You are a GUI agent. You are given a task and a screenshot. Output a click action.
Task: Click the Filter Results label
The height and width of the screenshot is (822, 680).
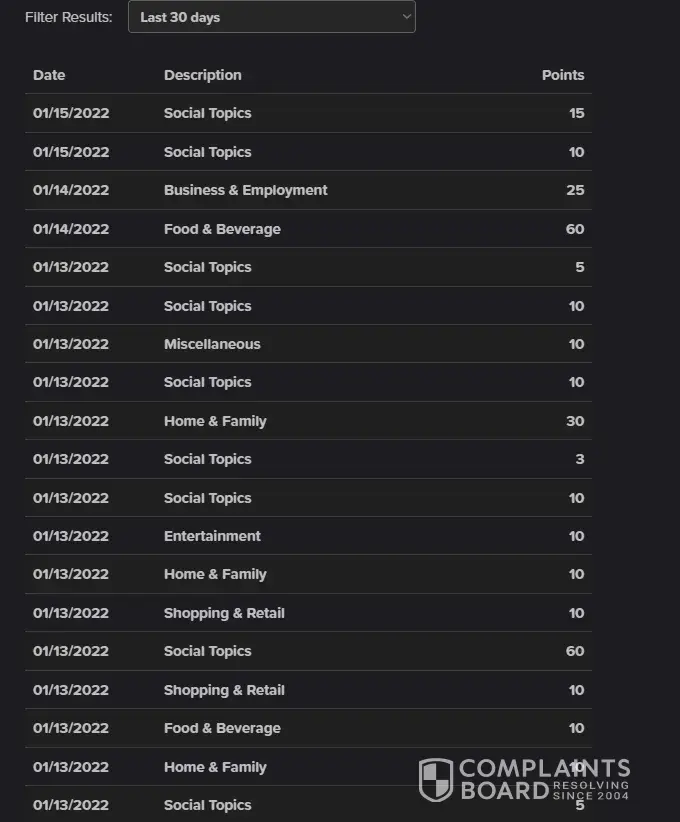[x=69, y=17]
